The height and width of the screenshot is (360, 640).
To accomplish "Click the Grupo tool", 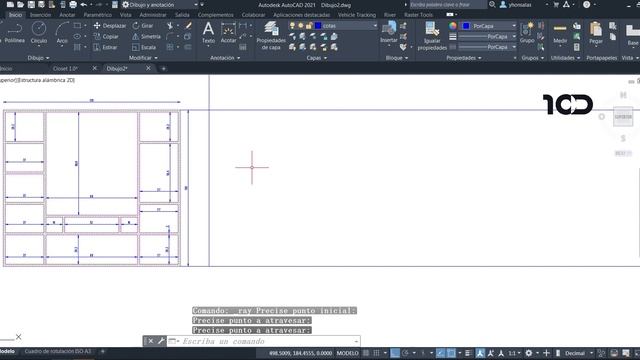I will point(527,33).
